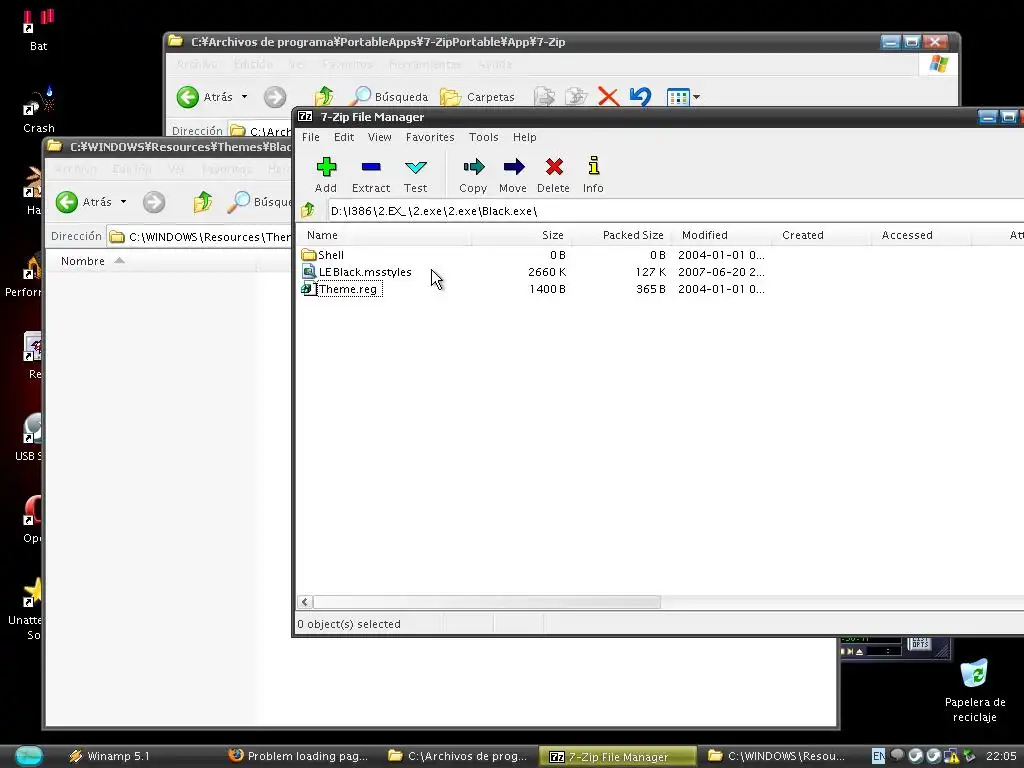This screenshot has width=1024, height=768.
Task: Open the Start button on taskbar
Action: (28, 756)
